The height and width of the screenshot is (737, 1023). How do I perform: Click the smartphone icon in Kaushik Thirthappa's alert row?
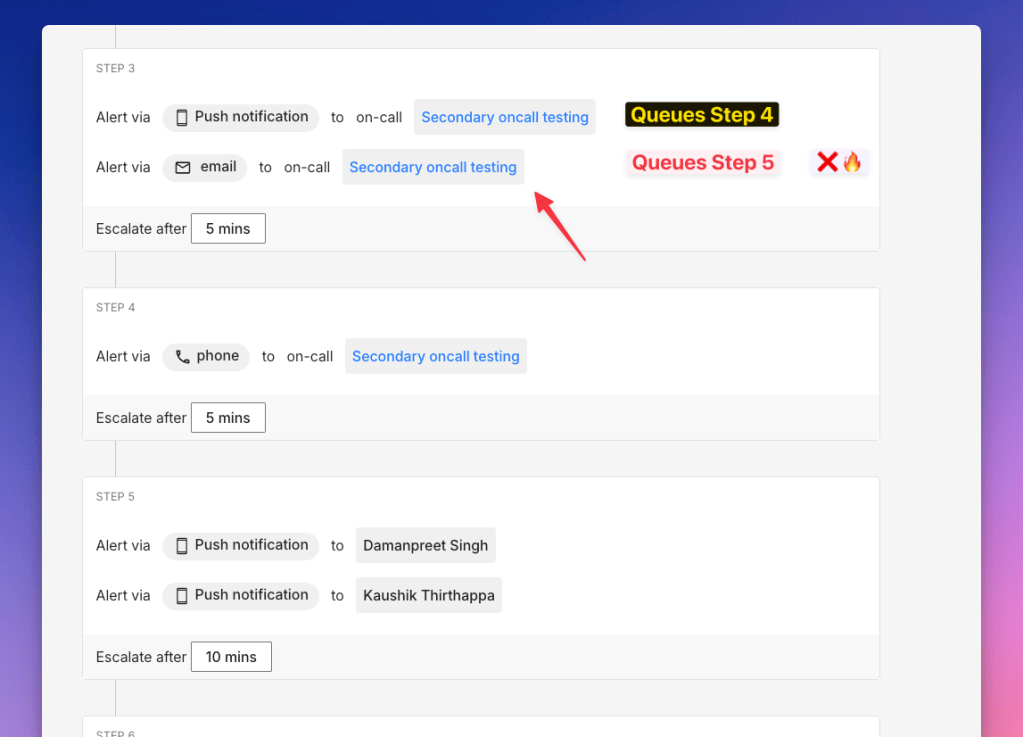tap(182, 595)
